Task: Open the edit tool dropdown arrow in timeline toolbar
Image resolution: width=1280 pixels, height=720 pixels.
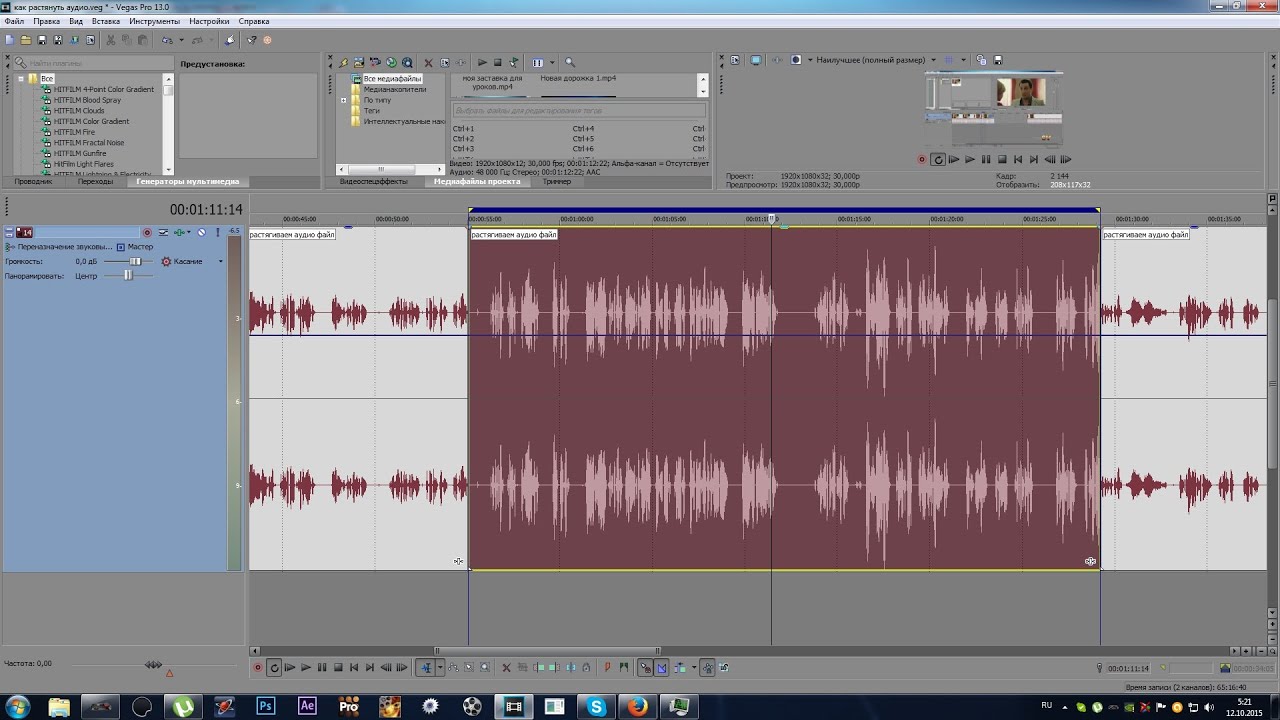Action: click(440, 668)
